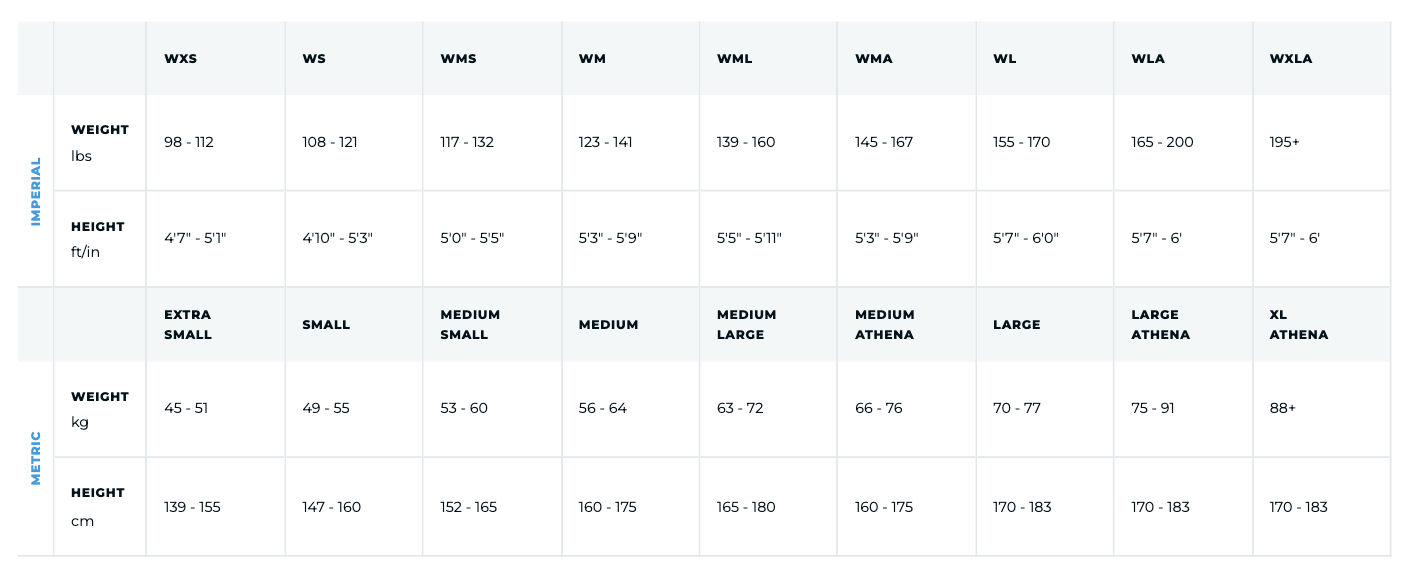Click the WXLA column header
1418x578 pixels.
pyautogui.click(x=1291, y=59)
